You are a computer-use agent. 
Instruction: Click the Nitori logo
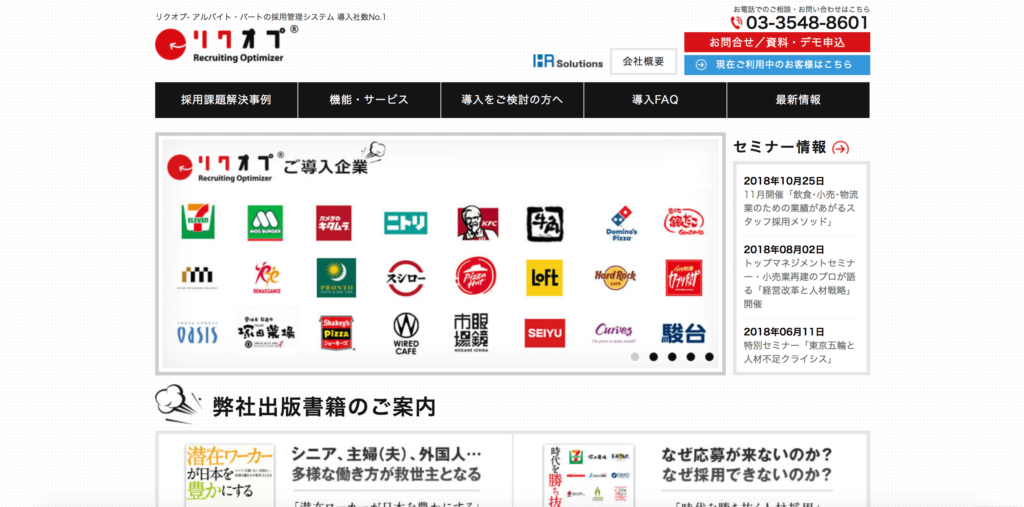(x=406, y=223)
